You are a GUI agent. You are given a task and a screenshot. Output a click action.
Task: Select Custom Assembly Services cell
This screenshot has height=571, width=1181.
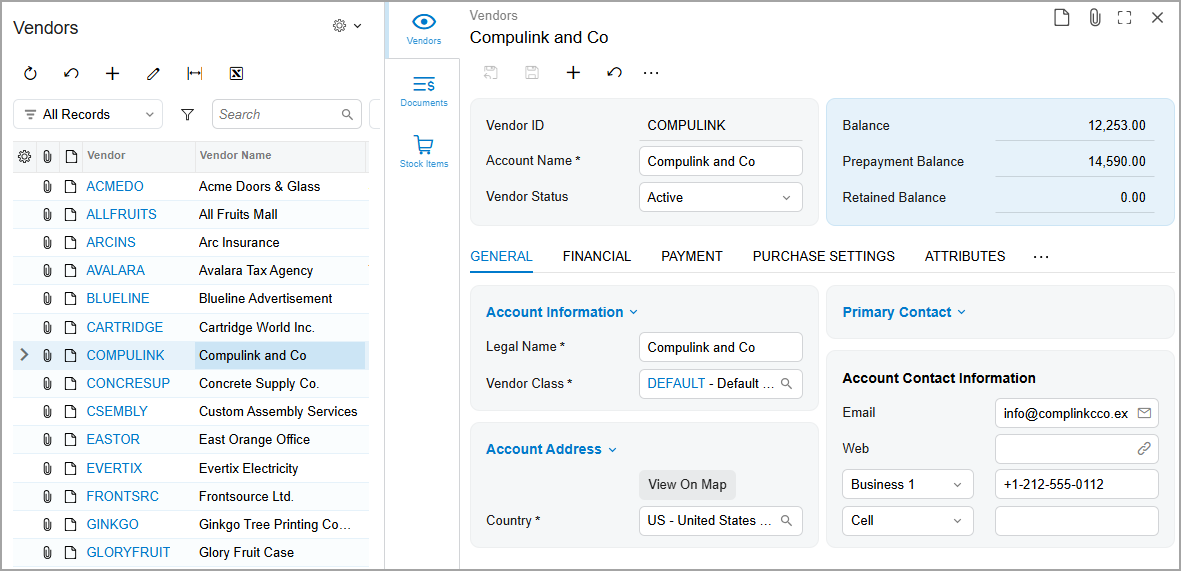click(280, 412)
